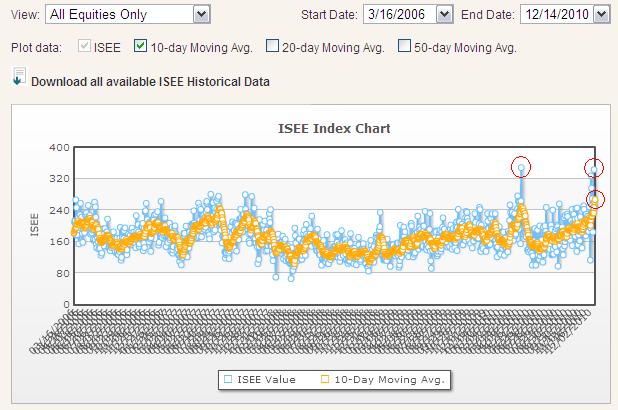Screen dimensions: 618x410
Task: Click the ISEE Index Chart title
Action: (333, 129)
